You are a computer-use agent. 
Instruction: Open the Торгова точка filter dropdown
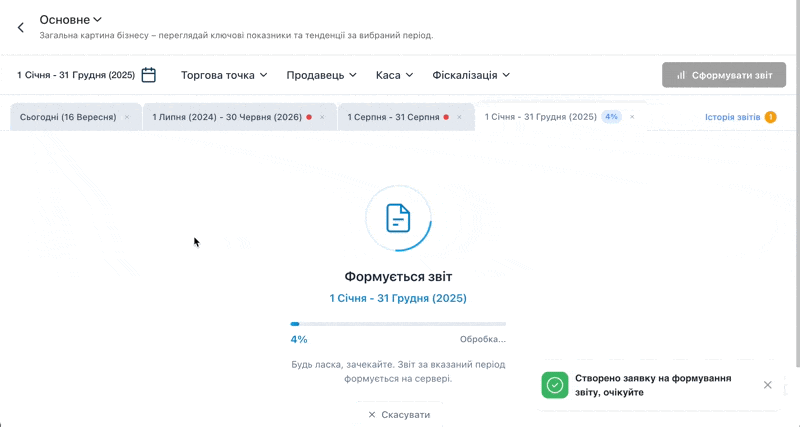[x=224, y=75]
